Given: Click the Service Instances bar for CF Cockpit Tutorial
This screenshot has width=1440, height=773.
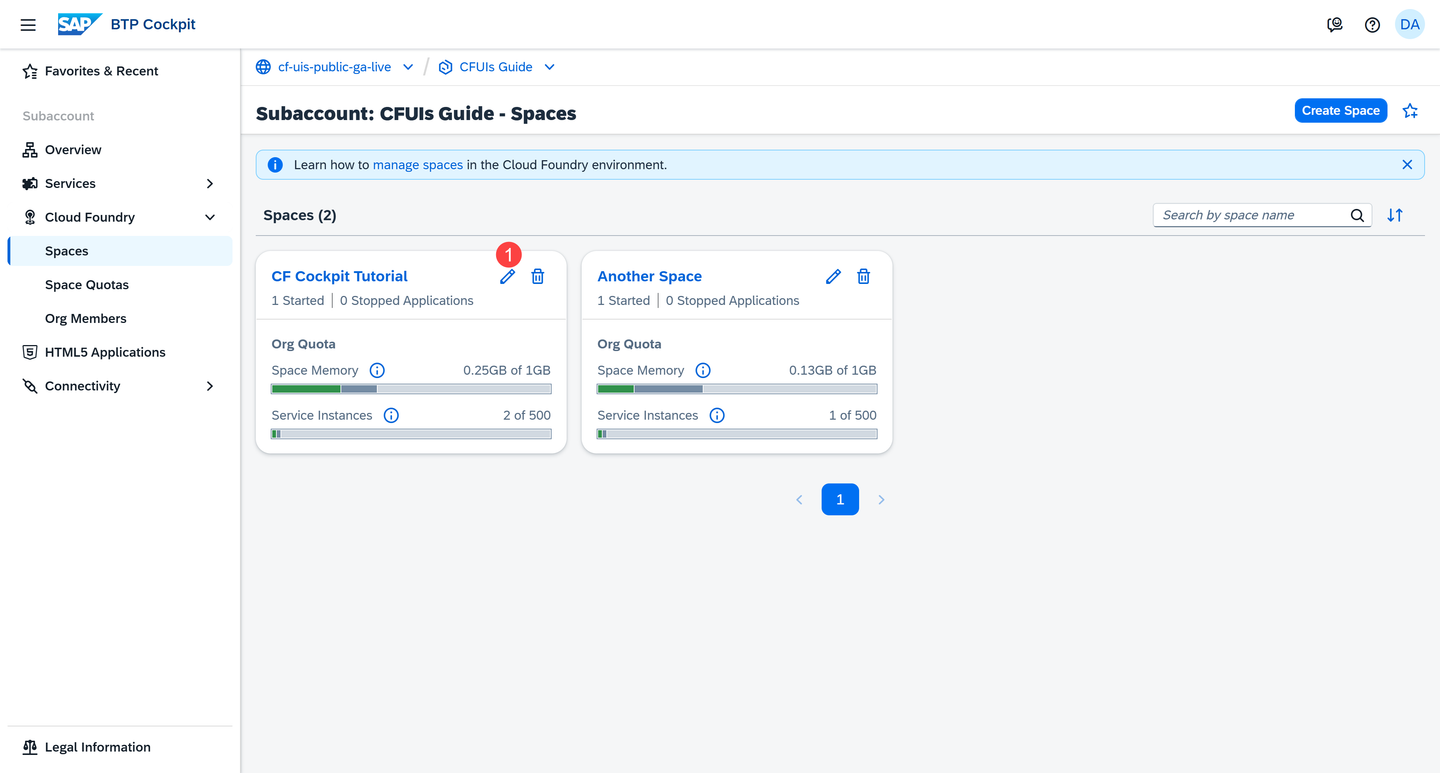Looking at the screenshot, I should (411, 434).
